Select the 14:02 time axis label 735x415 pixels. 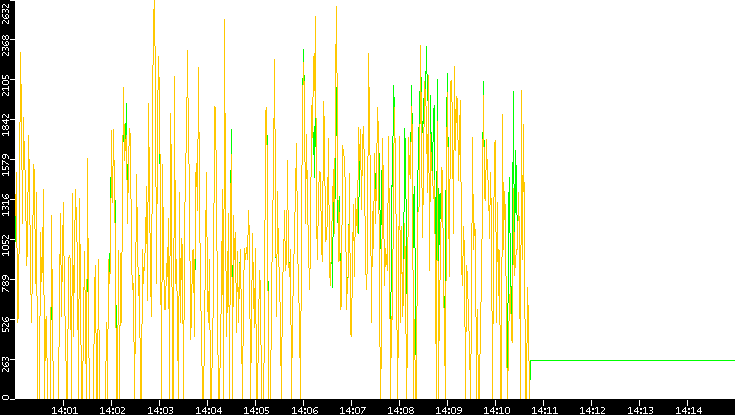tap(112, 410)
